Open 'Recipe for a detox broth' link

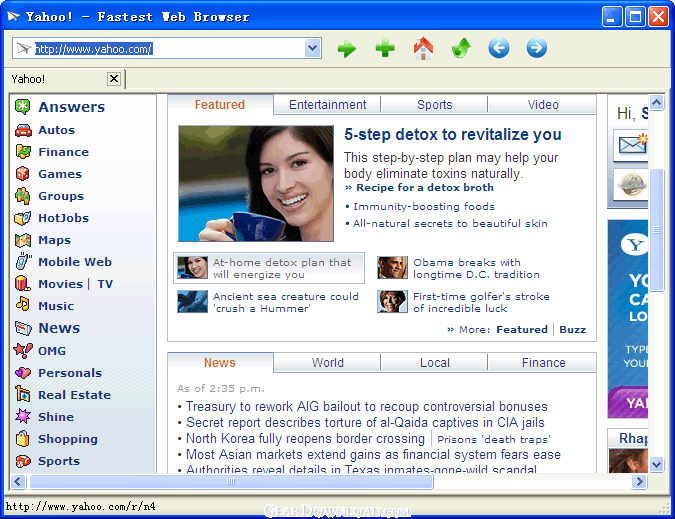click(424, 188)
